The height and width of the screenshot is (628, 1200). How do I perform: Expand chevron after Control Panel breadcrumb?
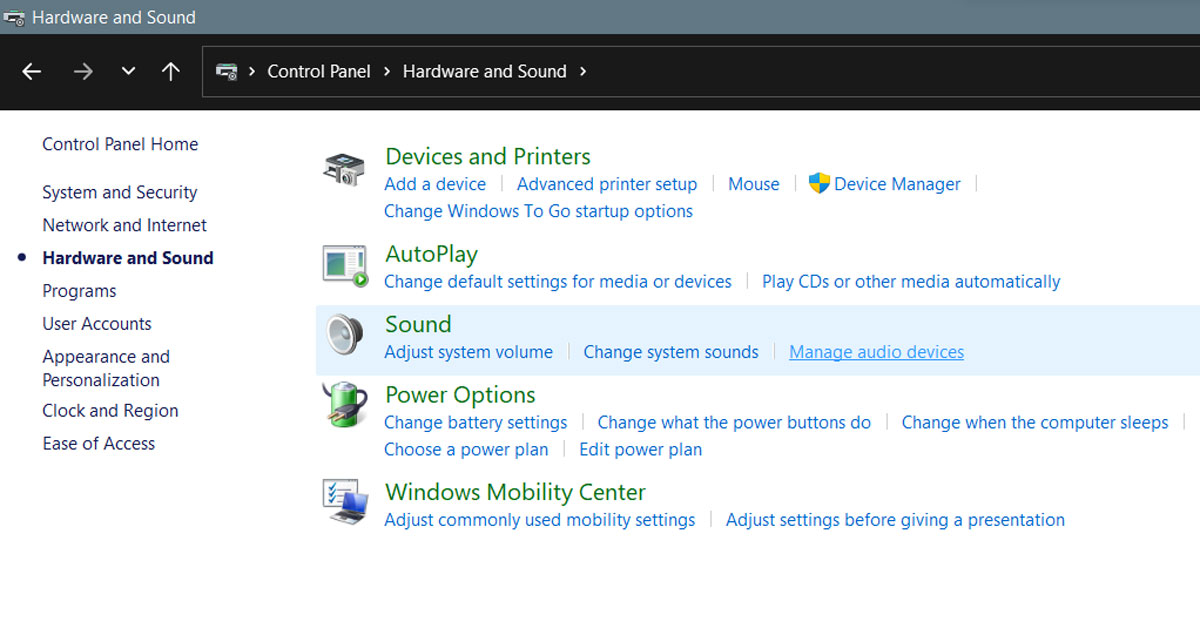(386, 72)
